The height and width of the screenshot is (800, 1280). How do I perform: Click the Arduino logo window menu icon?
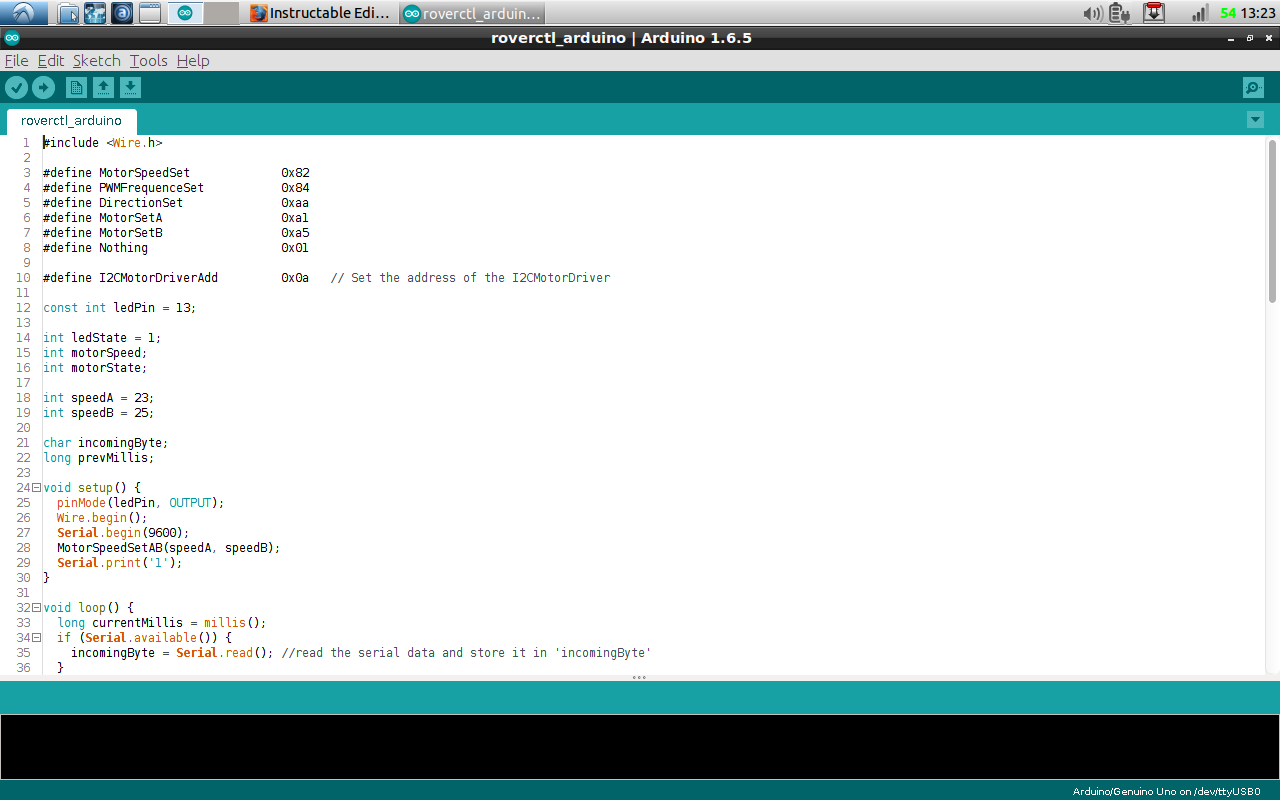tap(12, 38)
